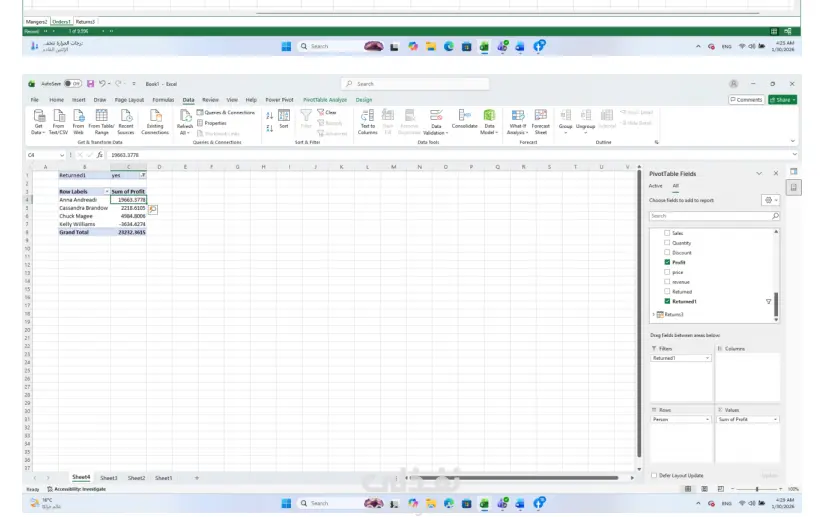This screenshot has width=821, height=517.
Task: Add a new sheet with plus button
Action: (197, 478)
